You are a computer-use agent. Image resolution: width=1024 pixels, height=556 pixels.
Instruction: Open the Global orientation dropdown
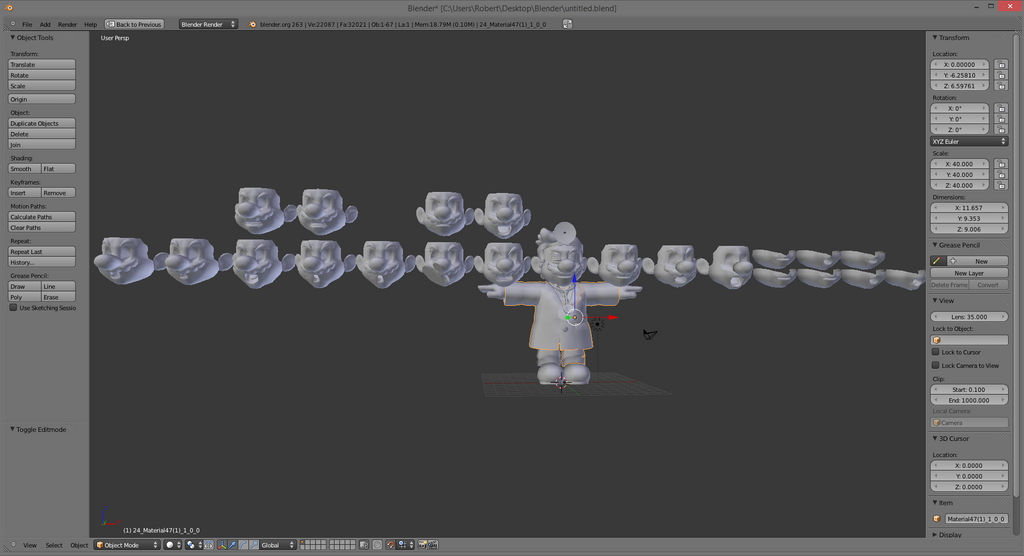[276, 545]
